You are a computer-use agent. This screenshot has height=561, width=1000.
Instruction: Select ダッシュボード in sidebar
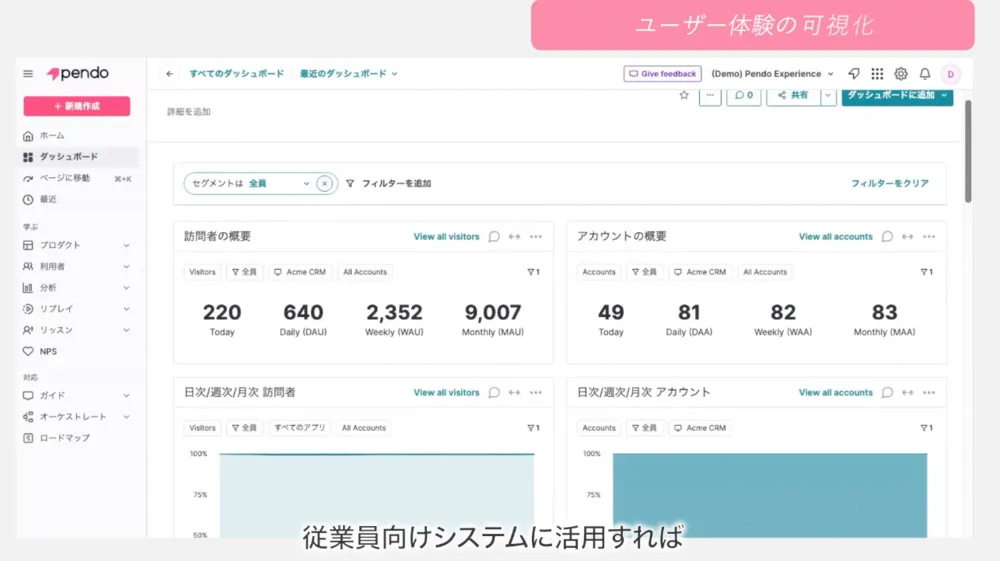pyautogui.click(x=77, y=157)
